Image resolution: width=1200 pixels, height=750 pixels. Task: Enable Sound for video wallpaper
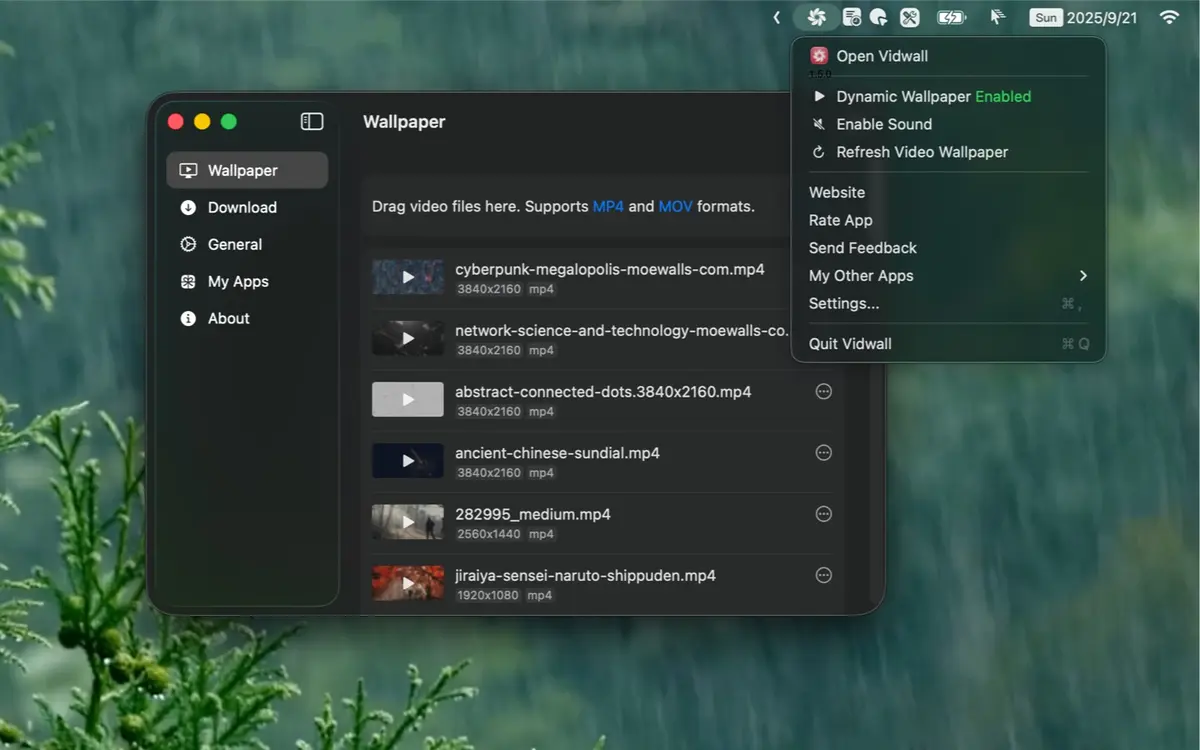[884, 124]
